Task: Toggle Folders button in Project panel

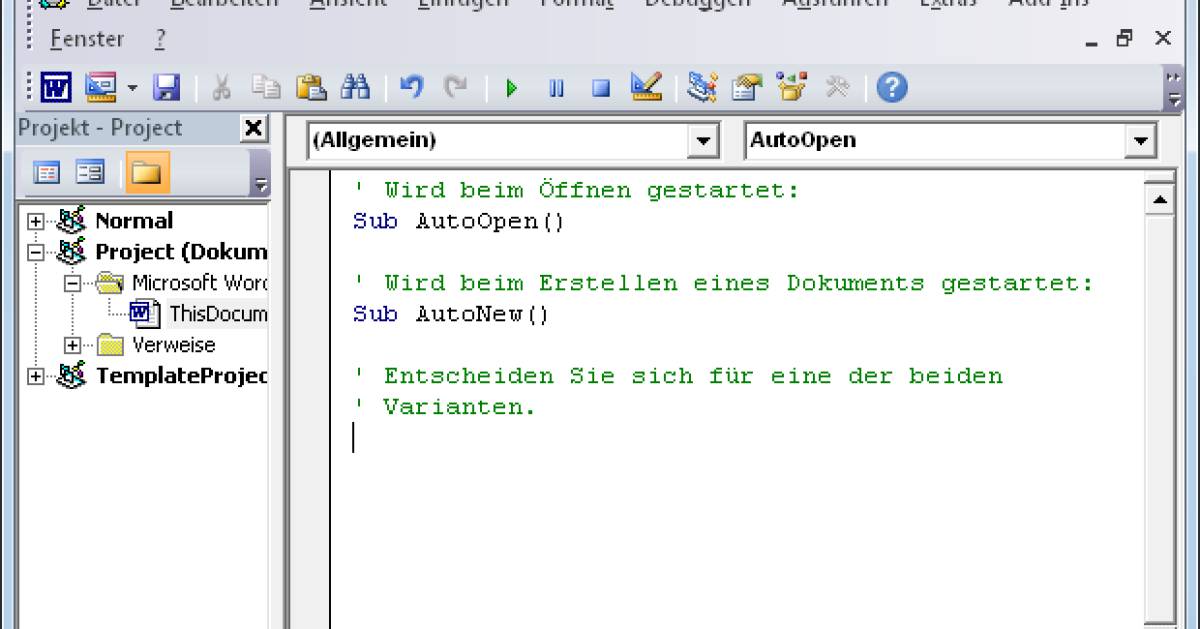Action: [x=146, y=172]
